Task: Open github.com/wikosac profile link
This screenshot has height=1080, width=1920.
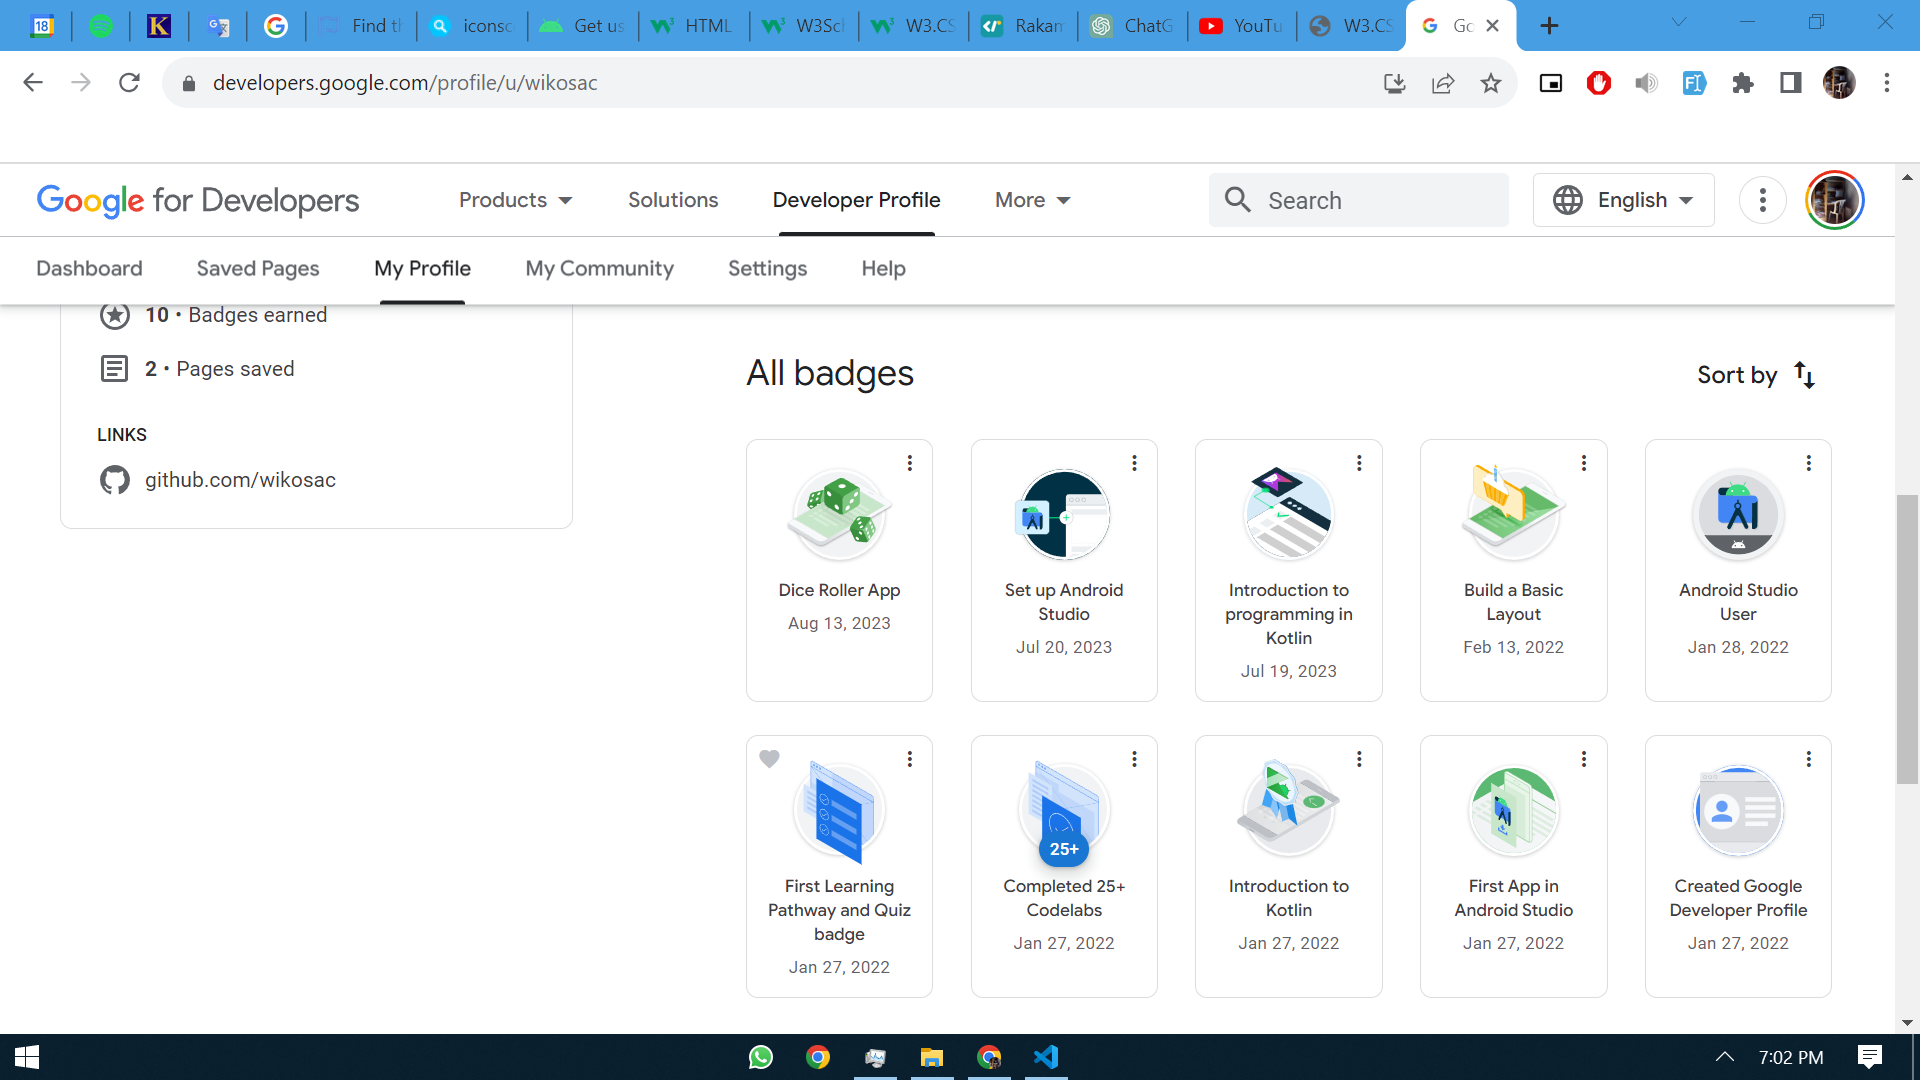Action: [240, 480]
